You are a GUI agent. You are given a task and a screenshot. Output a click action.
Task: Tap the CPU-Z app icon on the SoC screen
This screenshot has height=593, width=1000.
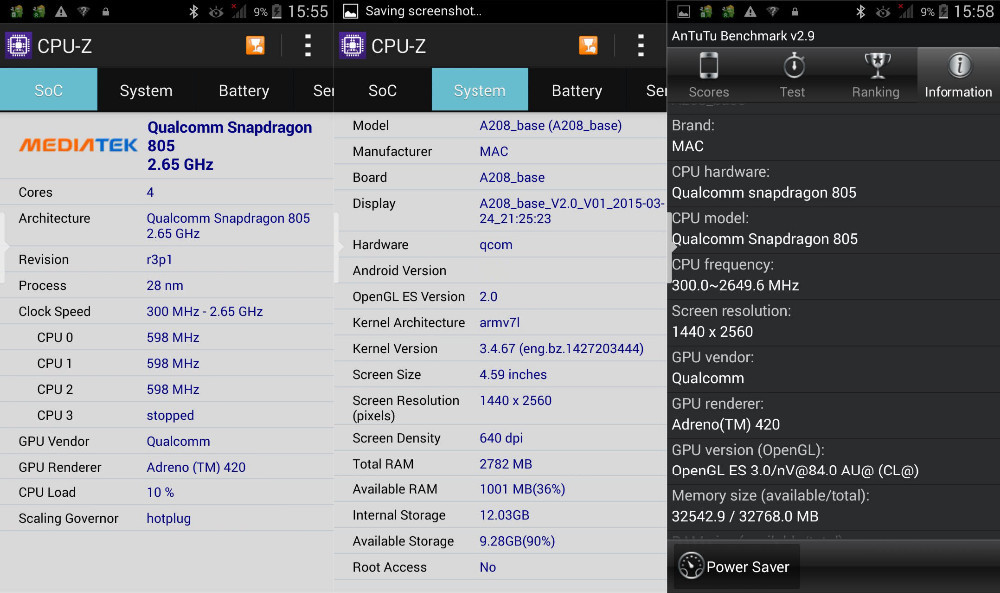[x=18, y=46]
